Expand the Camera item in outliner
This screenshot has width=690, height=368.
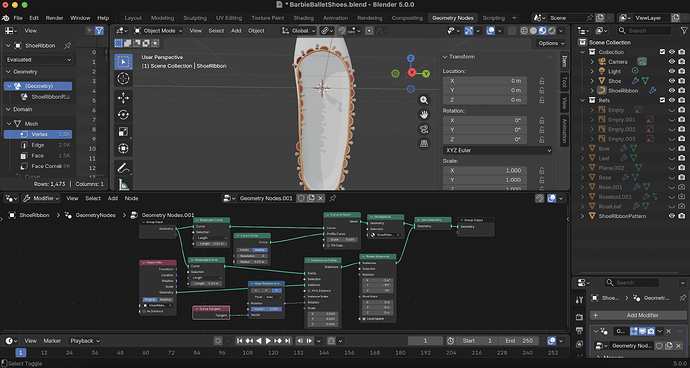click(592, 62)
